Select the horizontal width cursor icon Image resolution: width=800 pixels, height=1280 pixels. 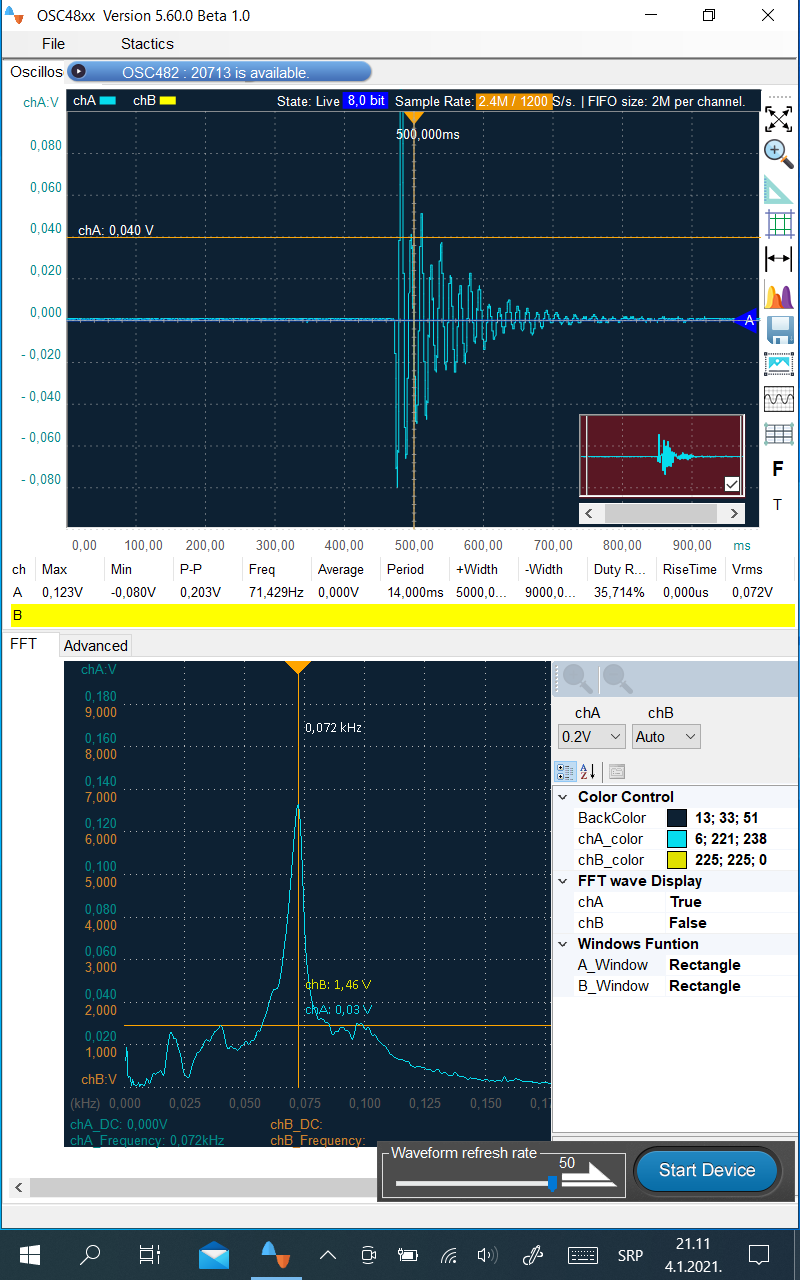778,260
